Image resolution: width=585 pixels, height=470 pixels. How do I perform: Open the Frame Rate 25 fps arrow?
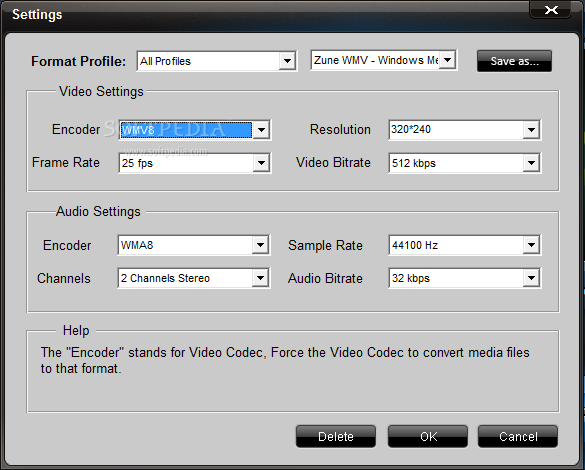261,163
